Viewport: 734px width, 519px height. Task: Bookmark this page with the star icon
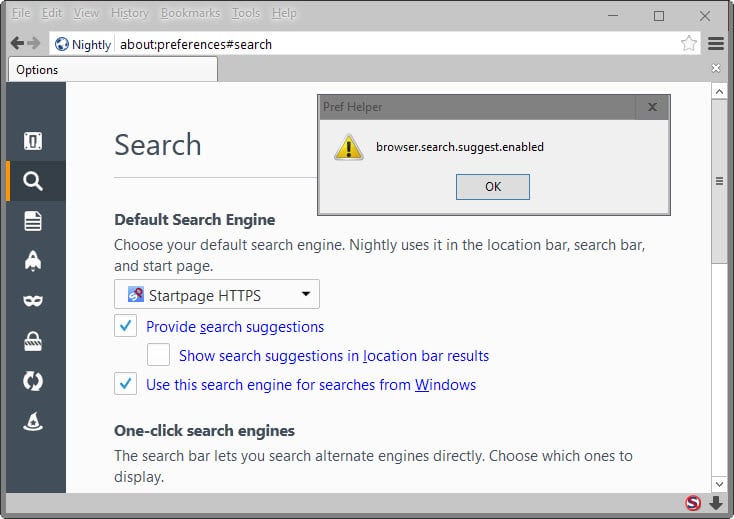pyautogui.click(x=688, y=44)
